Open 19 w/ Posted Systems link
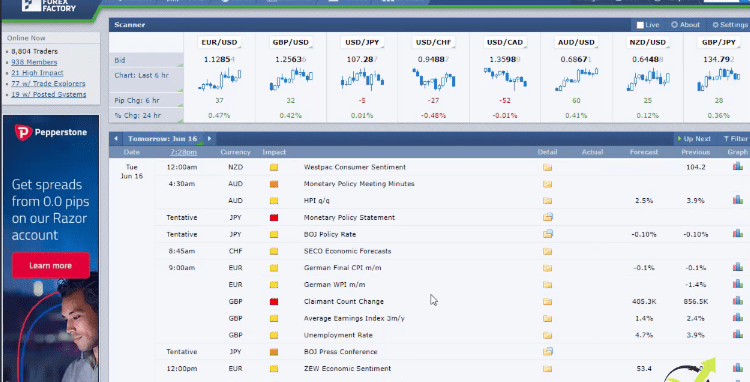Screen dimensions: 750x382 tap(49, 94)
